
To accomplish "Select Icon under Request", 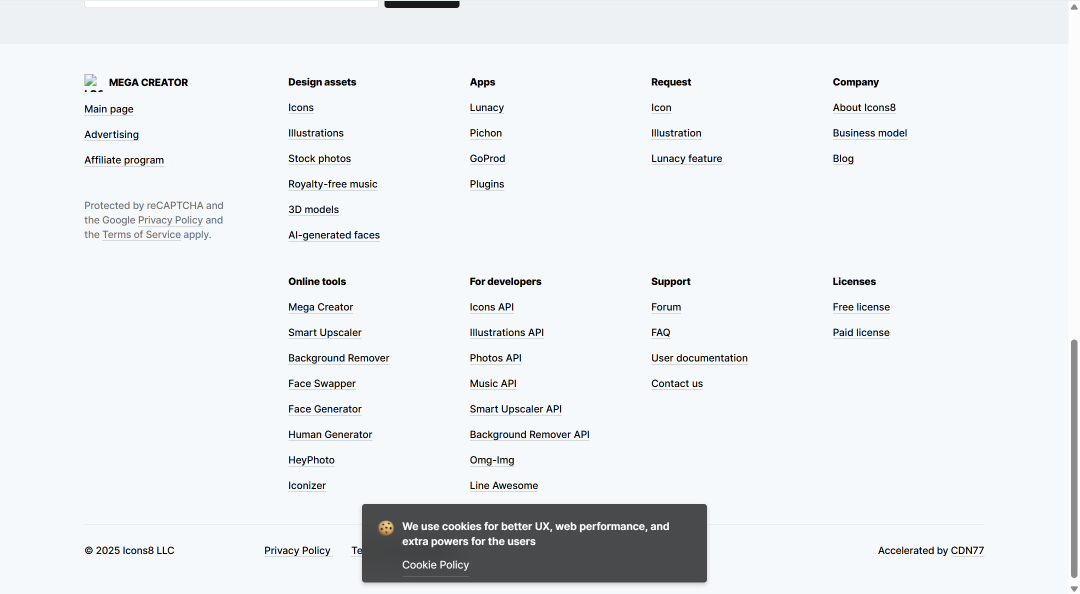I will pyautogui.click(x=661, y=107).
